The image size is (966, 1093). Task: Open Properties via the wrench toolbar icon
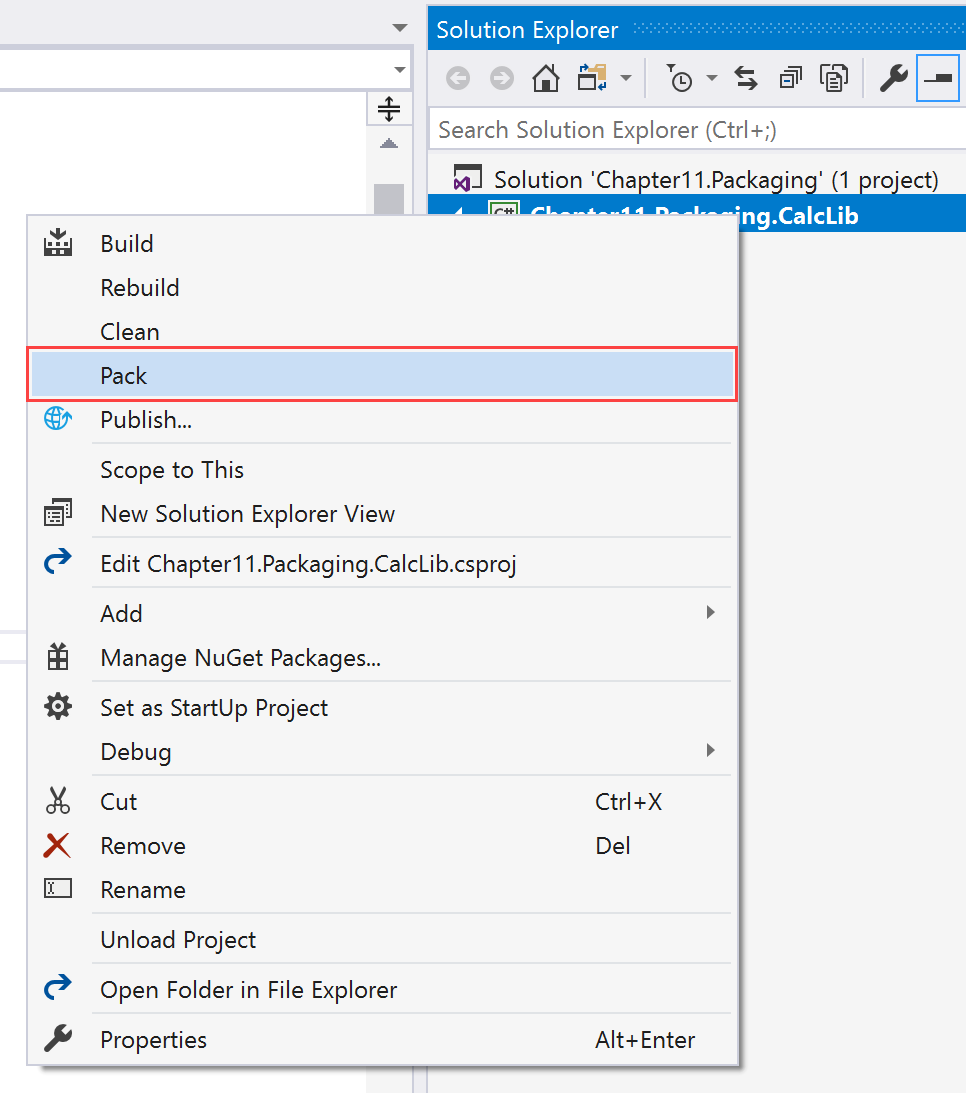pos(893,78)
